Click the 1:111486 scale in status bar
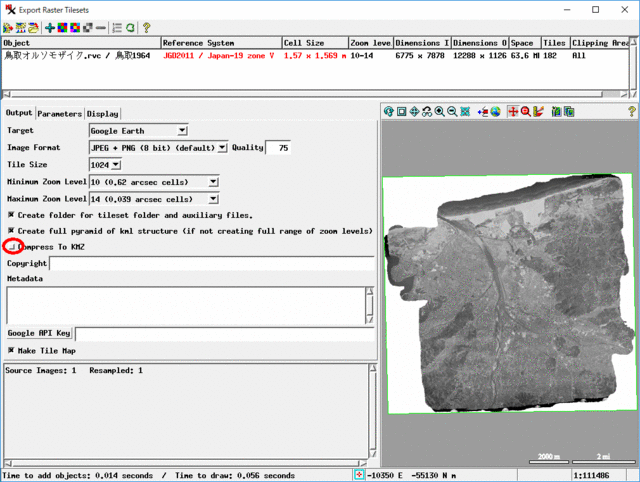 591,475
